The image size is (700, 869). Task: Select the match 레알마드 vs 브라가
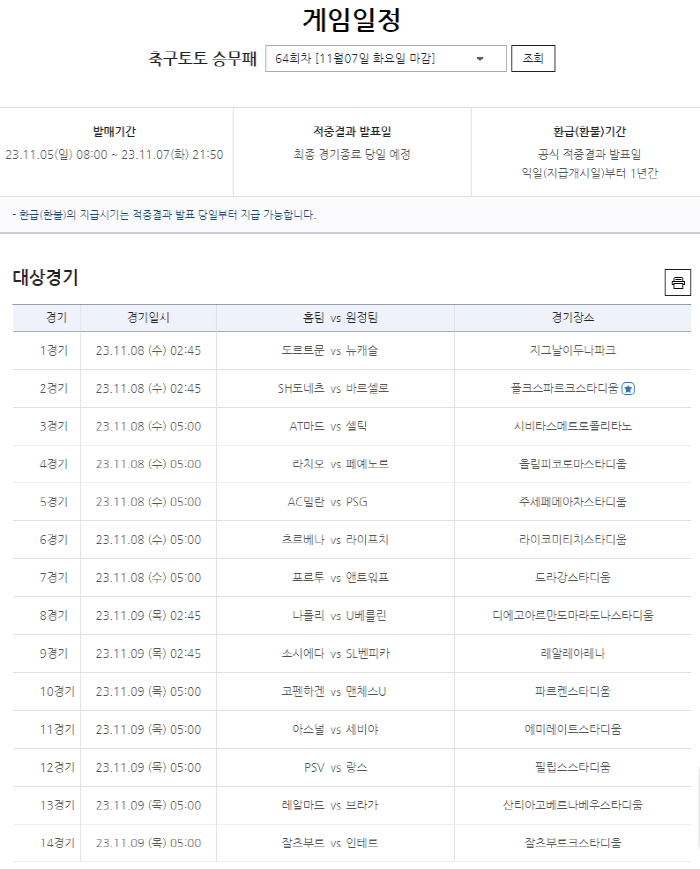[330, 805]
